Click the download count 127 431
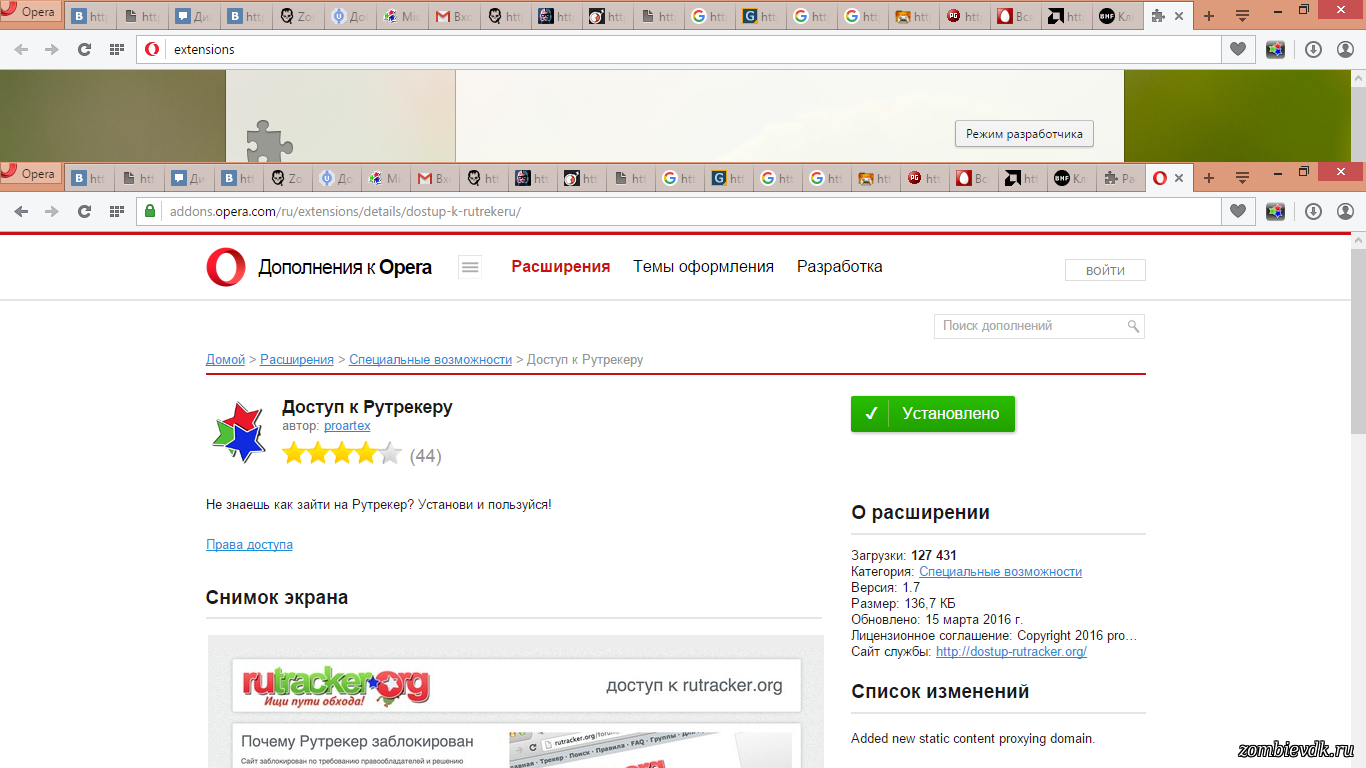This screenshot has height=768, width=1366. pyautogui.click(x=934, y=556)
